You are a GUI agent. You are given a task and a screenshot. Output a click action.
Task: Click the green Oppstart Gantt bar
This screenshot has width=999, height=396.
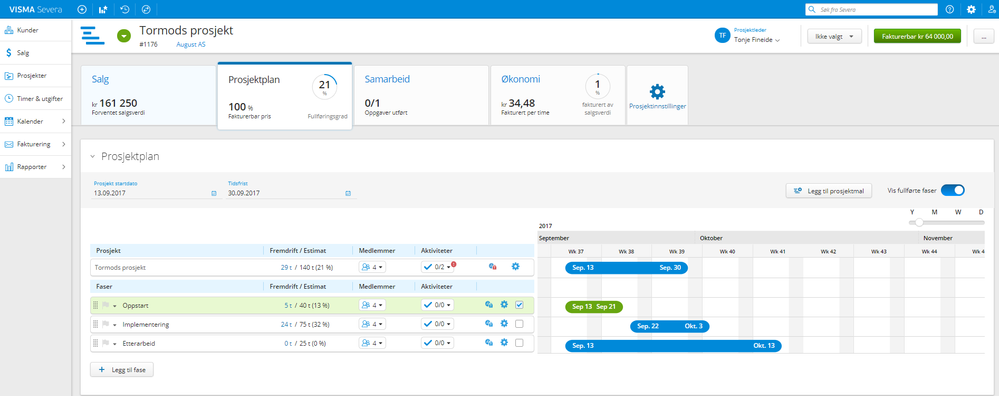click(594, 307)
